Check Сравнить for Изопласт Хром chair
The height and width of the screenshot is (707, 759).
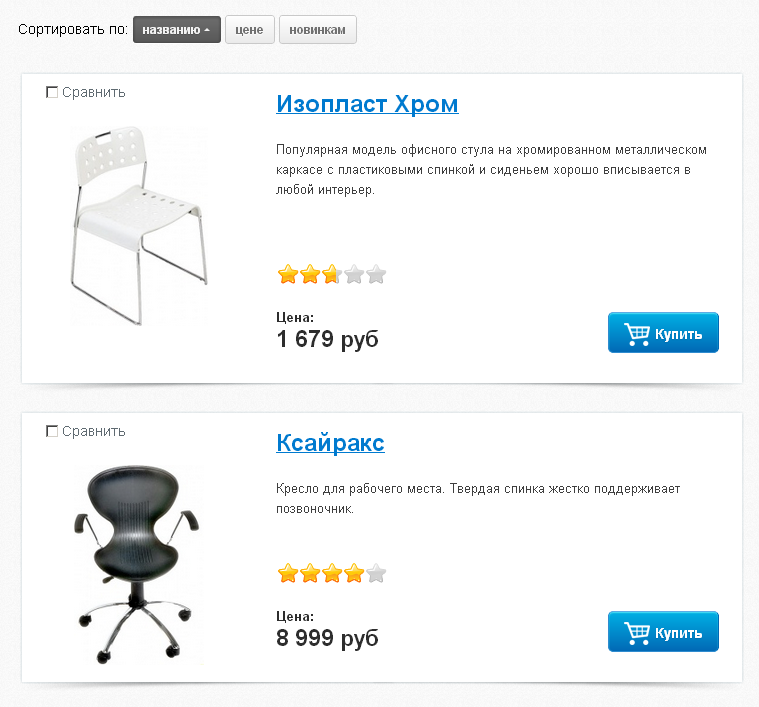coord(52,93)
